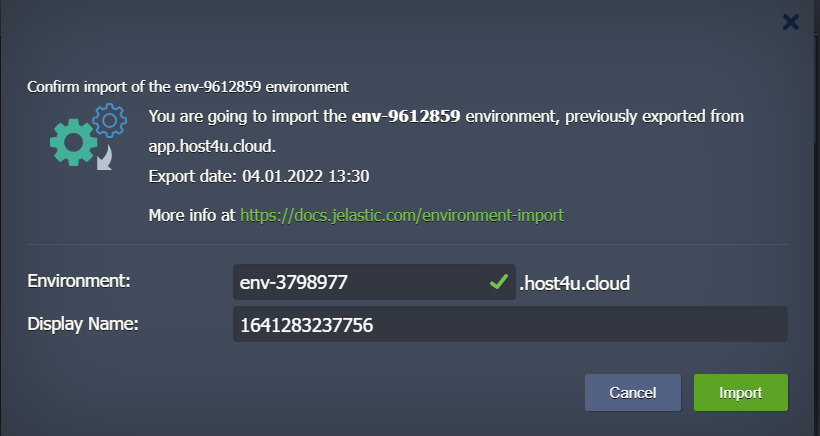Click the More info at text

[192, 215]
